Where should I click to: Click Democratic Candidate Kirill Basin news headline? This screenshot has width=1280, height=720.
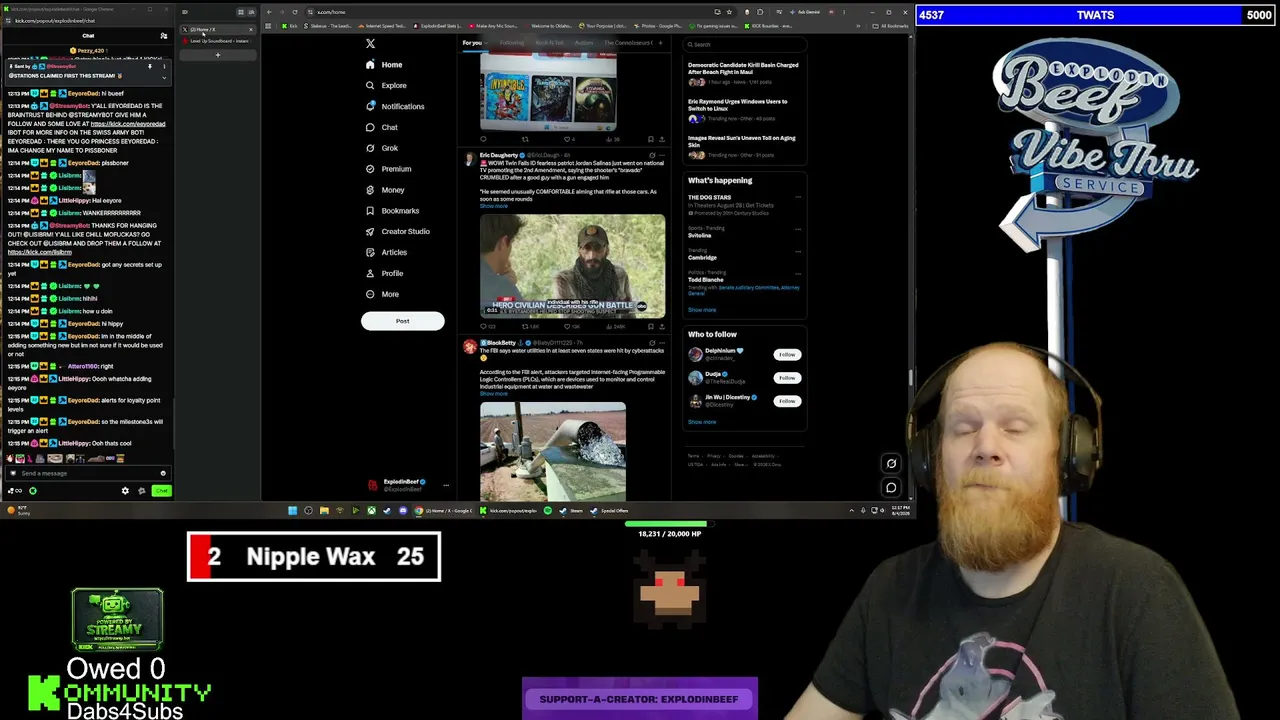point(743,68)
